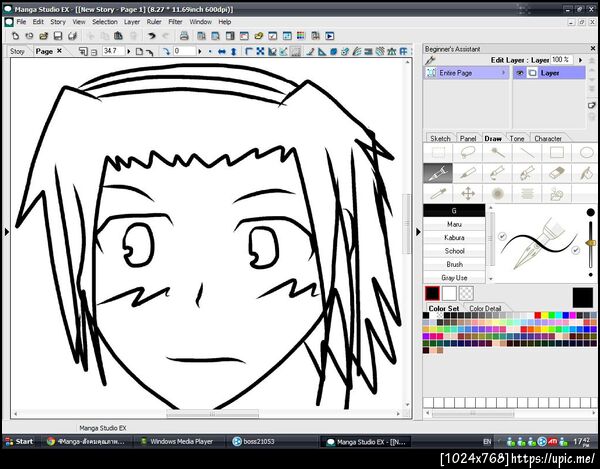Open the layer opacity flyout arrow

pyautogui.click(x=578, y=60)
